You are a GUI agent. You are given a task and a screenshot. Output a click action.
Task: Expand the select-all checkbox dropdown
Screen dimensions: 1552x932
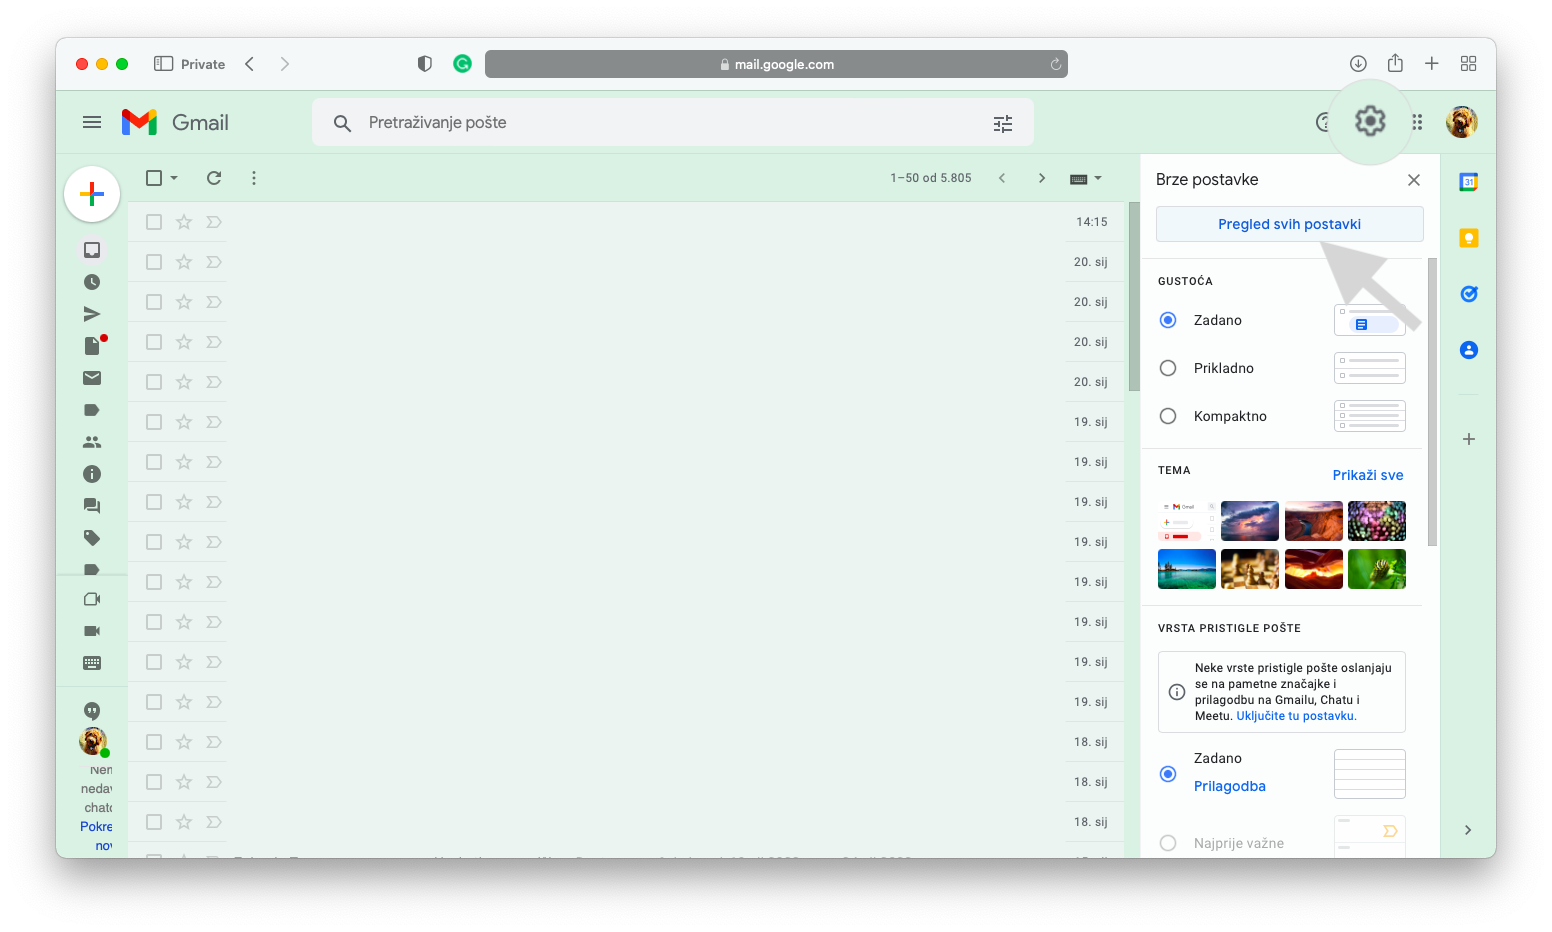click(174, 178)
